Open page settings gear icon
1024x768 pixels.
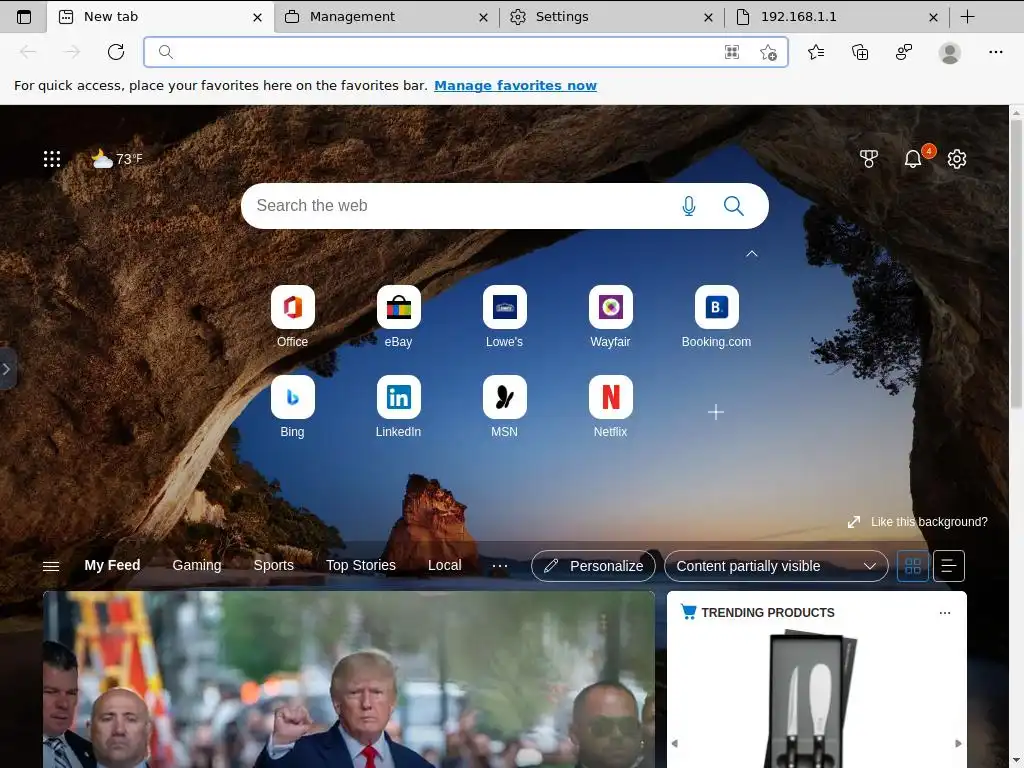957,159
